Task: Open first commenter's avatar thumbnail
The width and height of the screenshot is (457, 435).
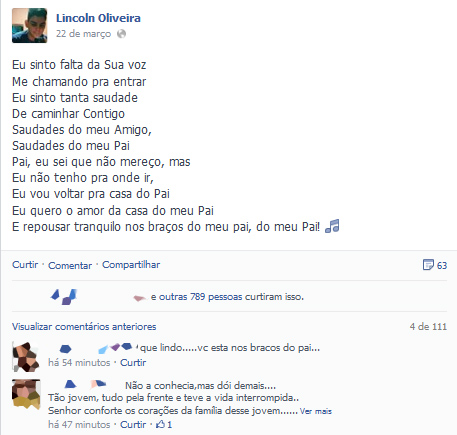Action: tap(26, 356)
